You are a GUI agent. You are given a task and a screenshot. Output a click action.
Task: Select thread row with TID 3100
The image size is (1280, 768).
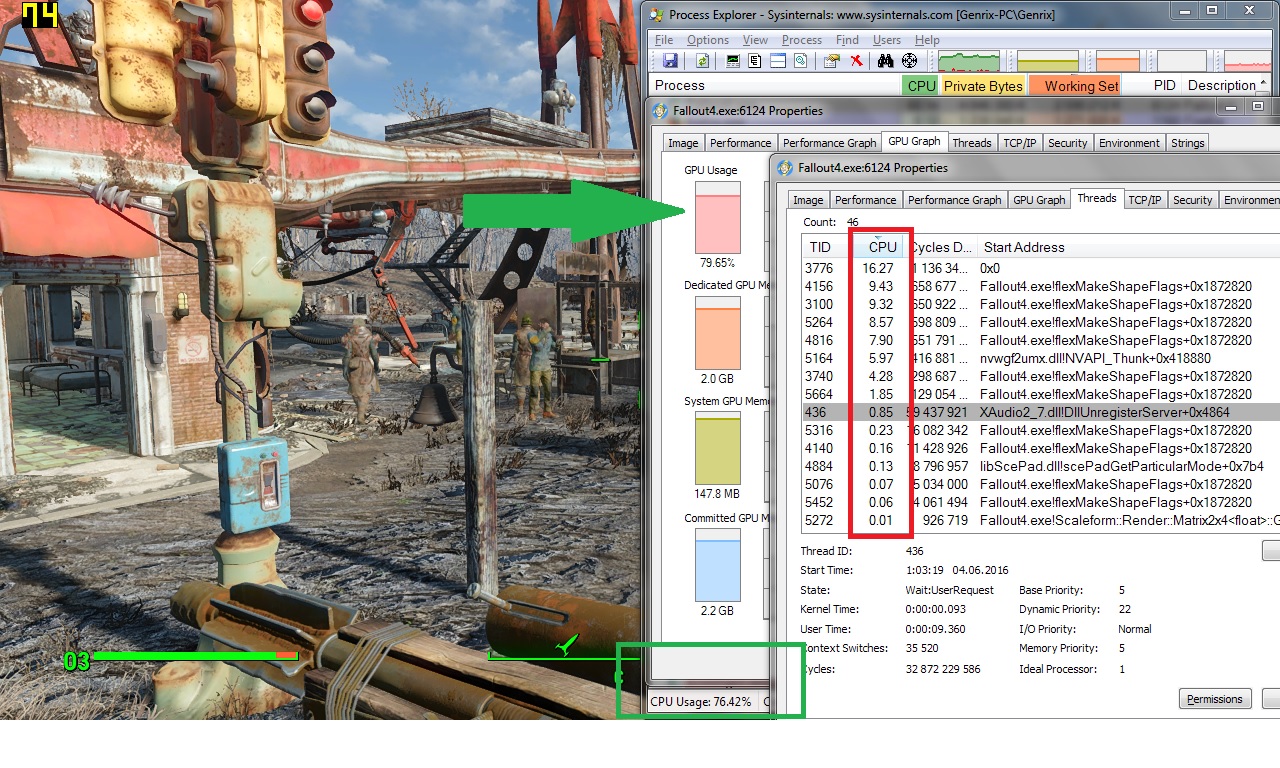coord(1041,304)
